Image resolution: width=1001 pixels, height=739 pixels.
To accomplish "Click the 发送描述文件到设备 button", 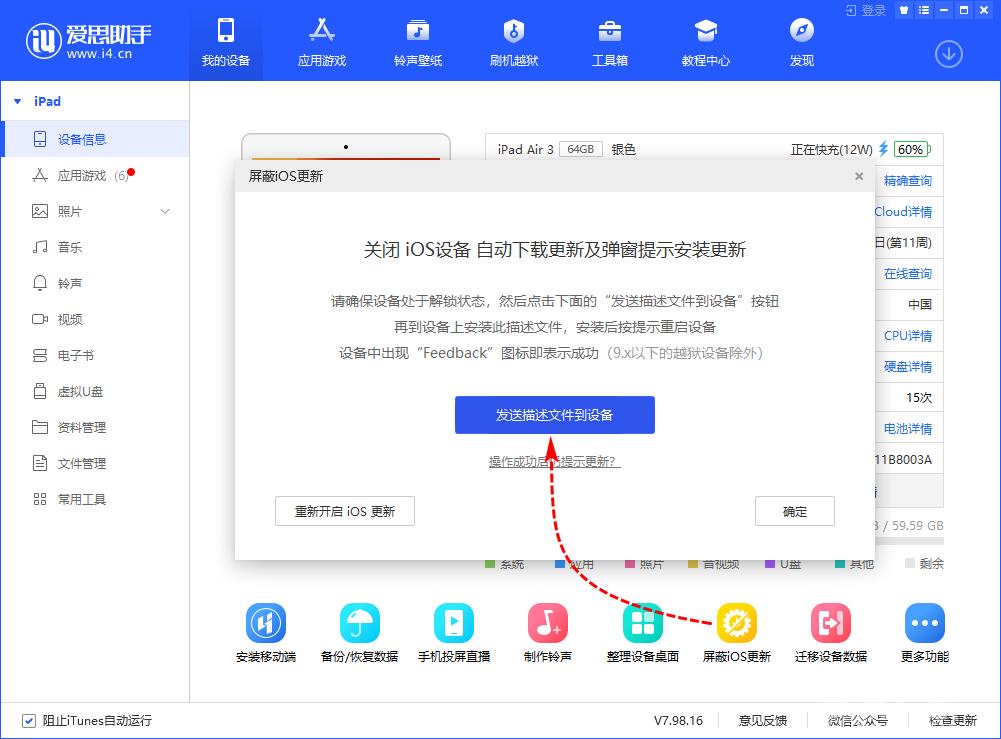I will (x=554, y=415).
